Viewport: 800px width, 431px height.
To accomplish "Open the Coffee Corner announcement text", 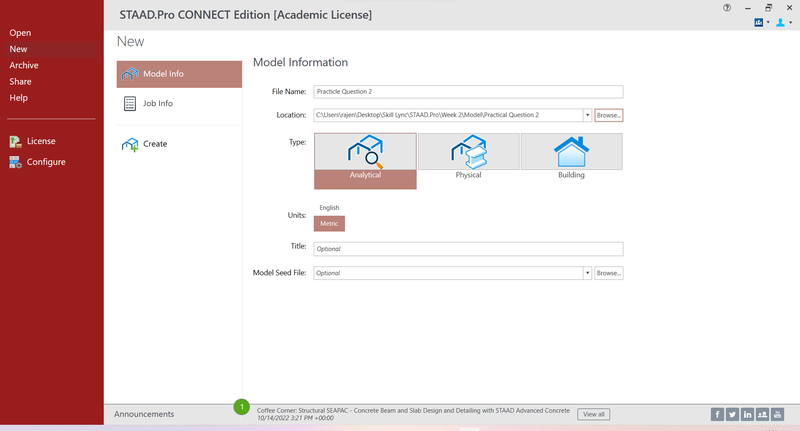I will point(413,411).
